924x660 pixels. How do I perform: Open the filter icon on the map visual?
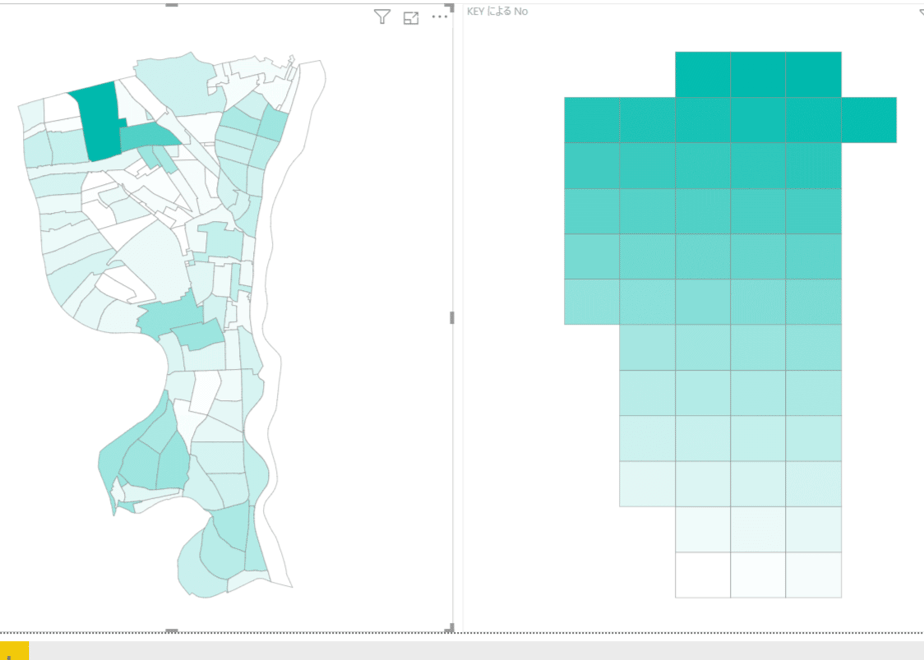[382, 17]
